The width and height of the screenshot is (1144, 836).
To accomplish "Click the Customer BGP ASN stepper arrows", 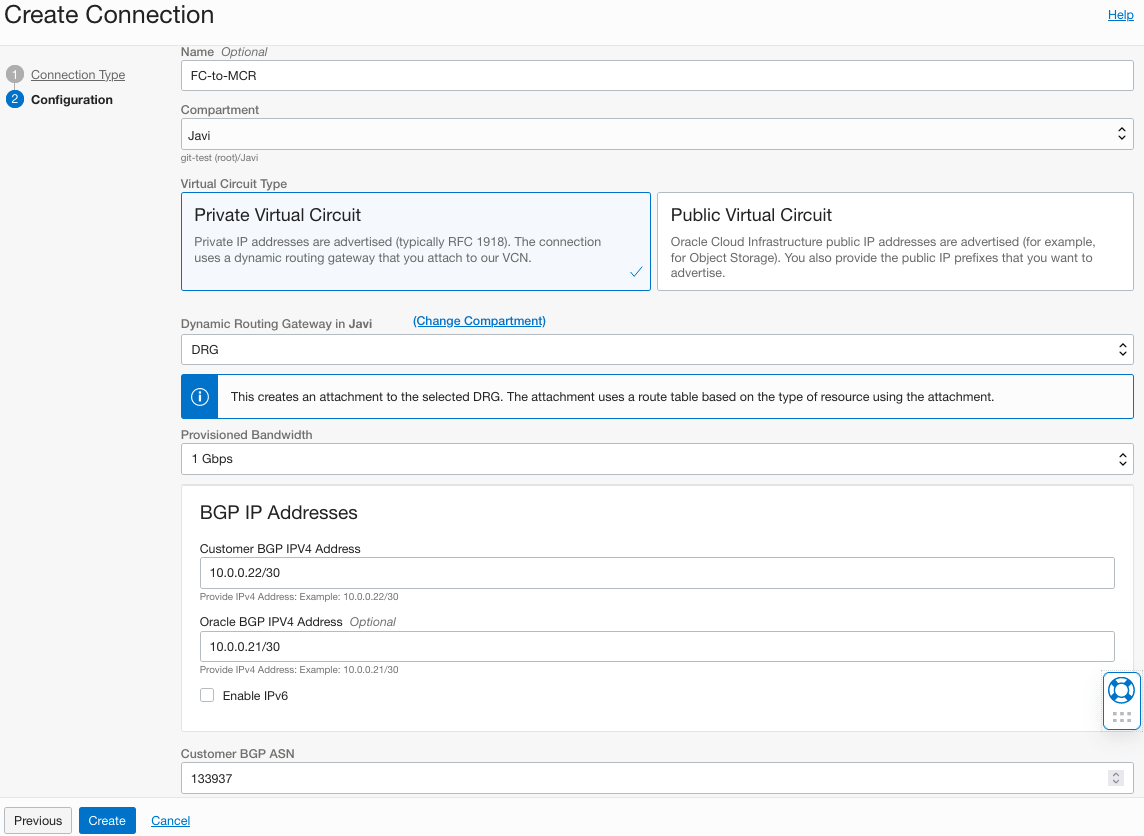I will click(1115, 778).
